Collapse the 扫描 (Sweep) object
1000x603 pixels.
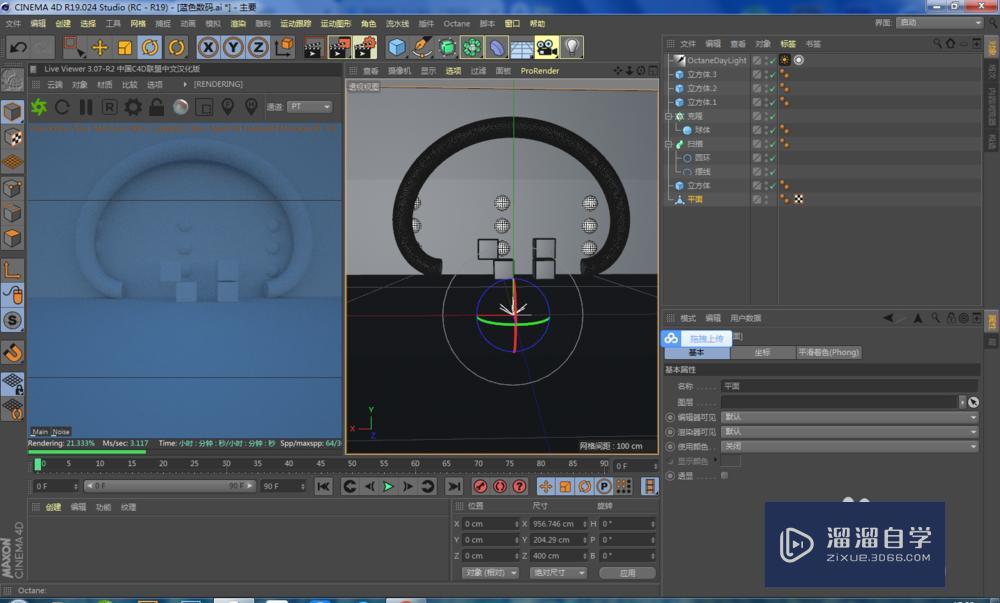pos(668,144)
